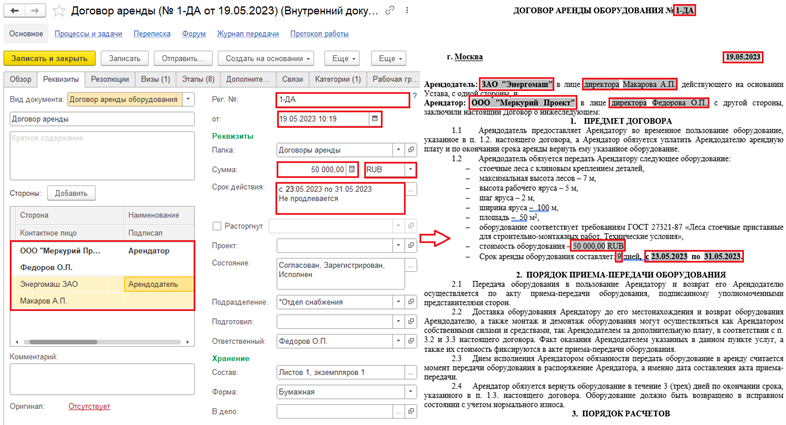
Task: Switch to the Визы (1) tab
Action: tap(155, 79)
